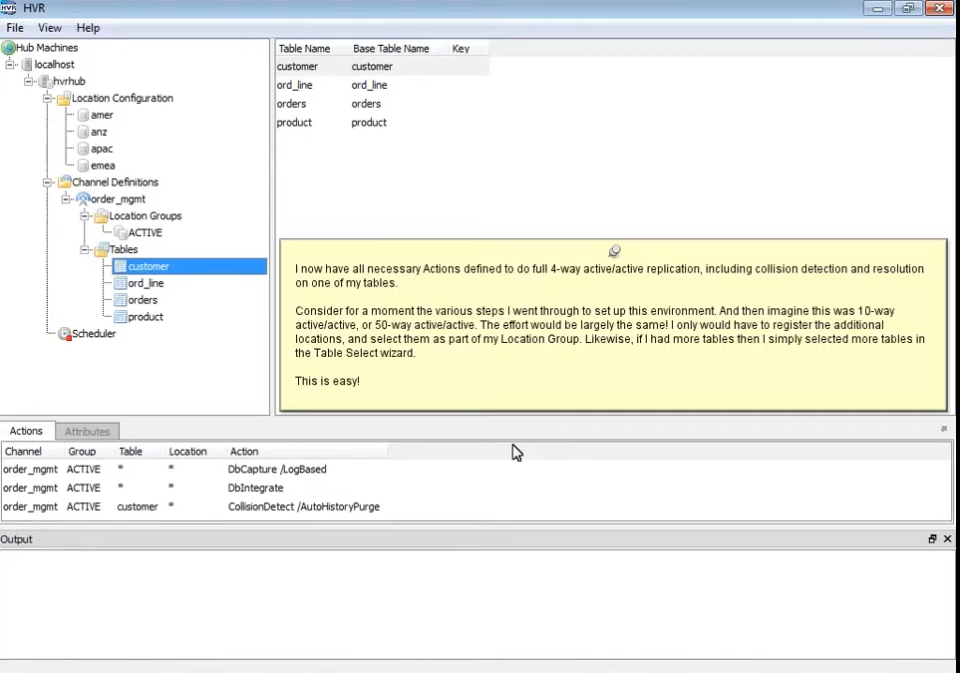
Task: Collapse the Channel Definitions node
Action: click(x=47, y=181)
